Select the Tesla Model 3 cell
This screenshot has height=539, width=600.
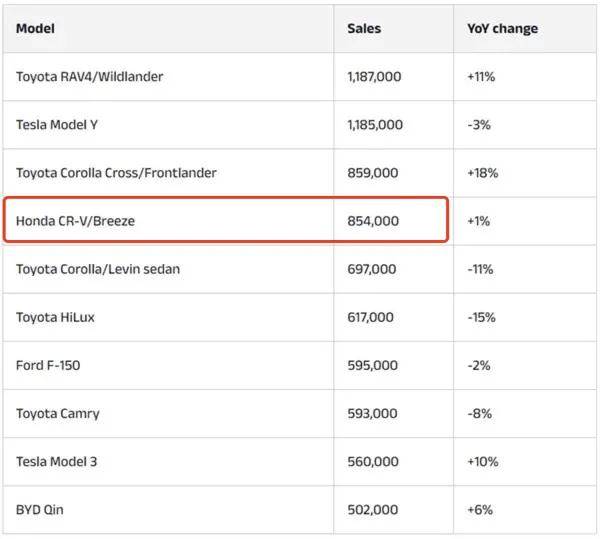56,461
